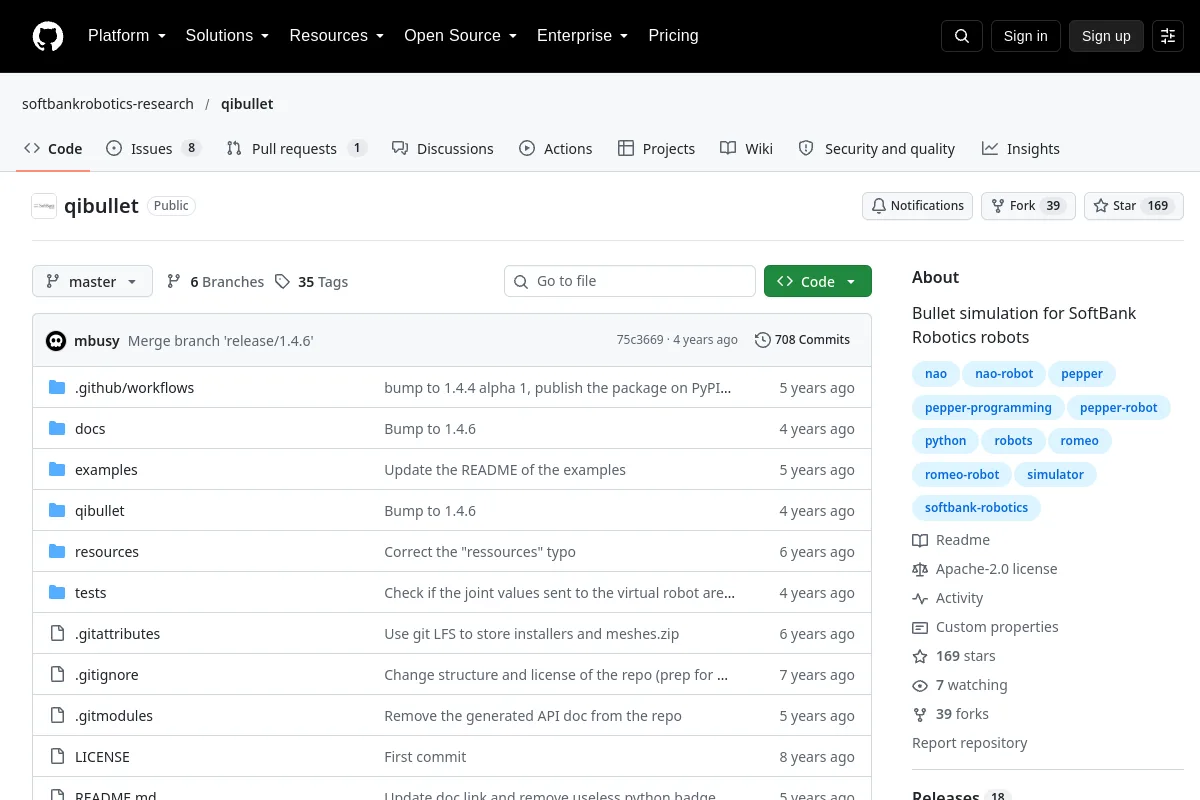
Task: Select the simulator topic tag
Action: click(1055, 475)
